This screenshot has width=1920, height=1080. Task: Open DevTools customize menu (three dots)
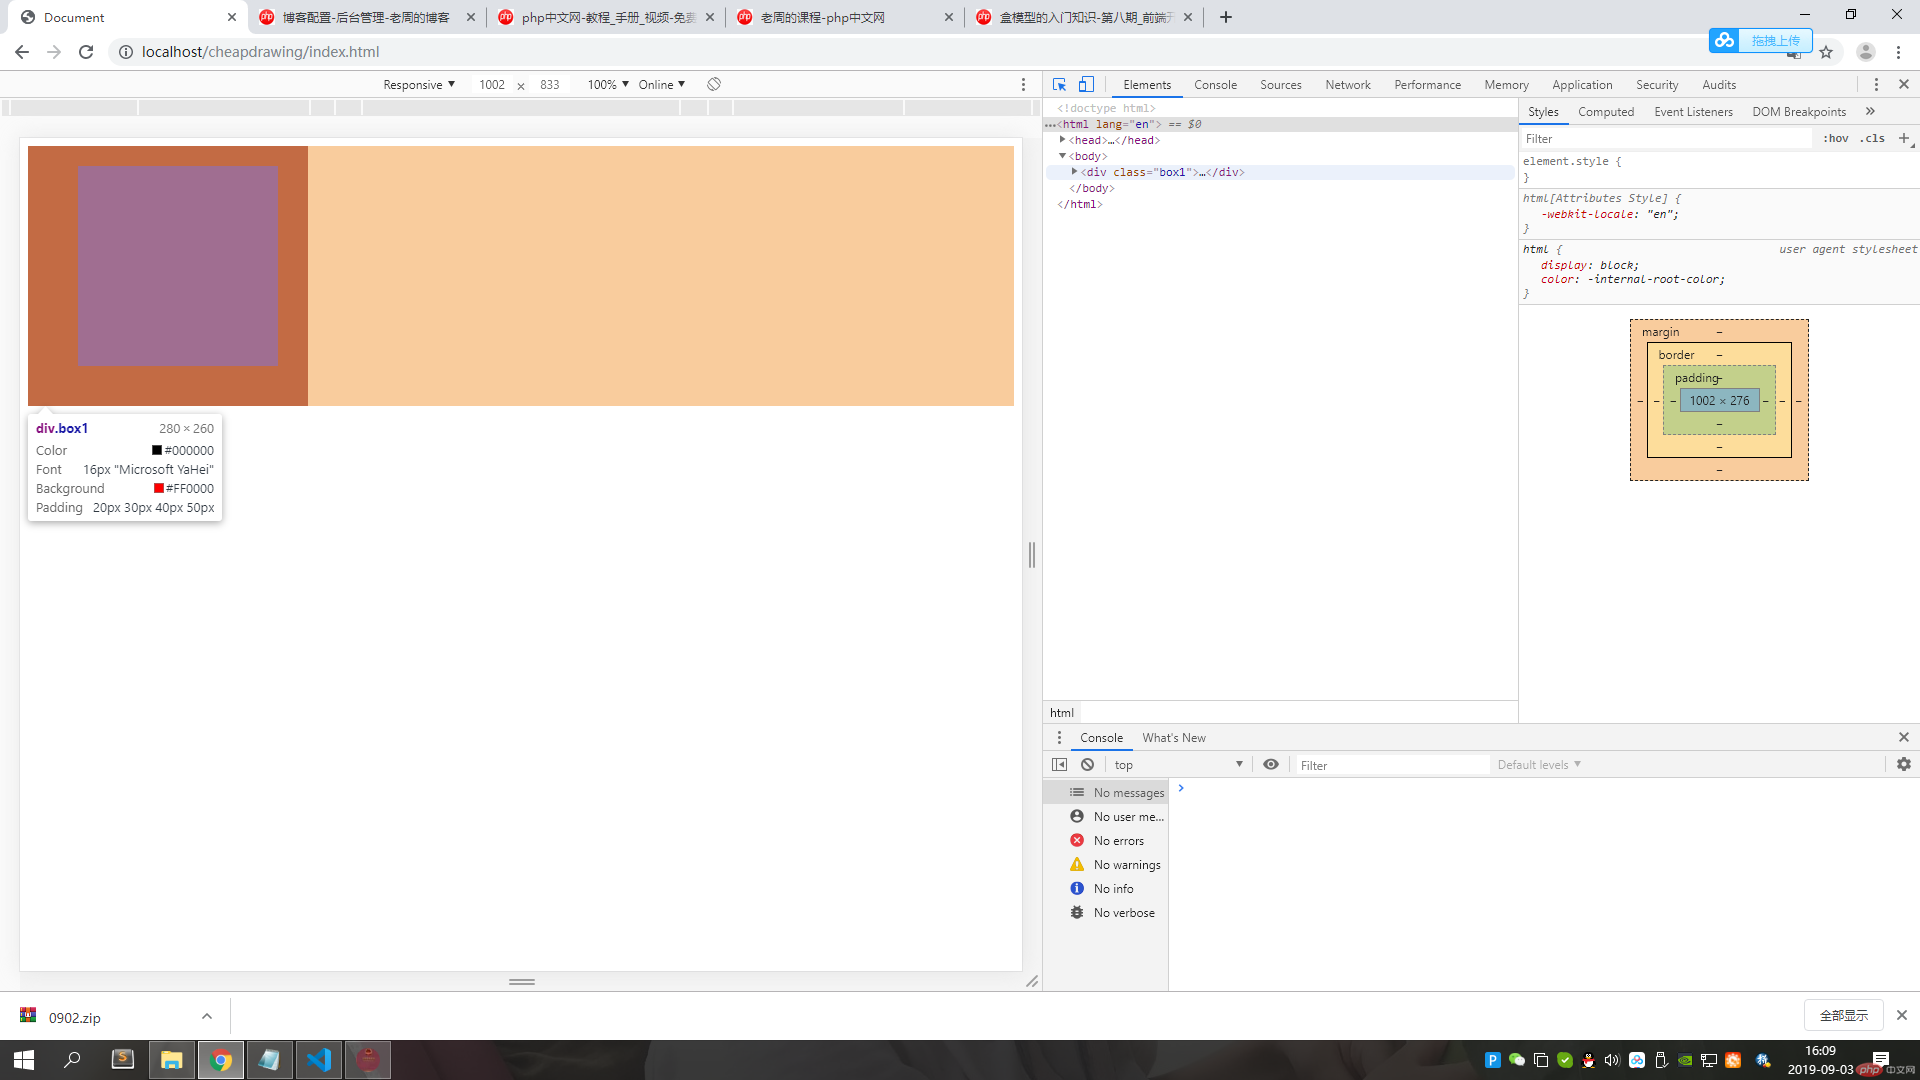point(1876,85)
